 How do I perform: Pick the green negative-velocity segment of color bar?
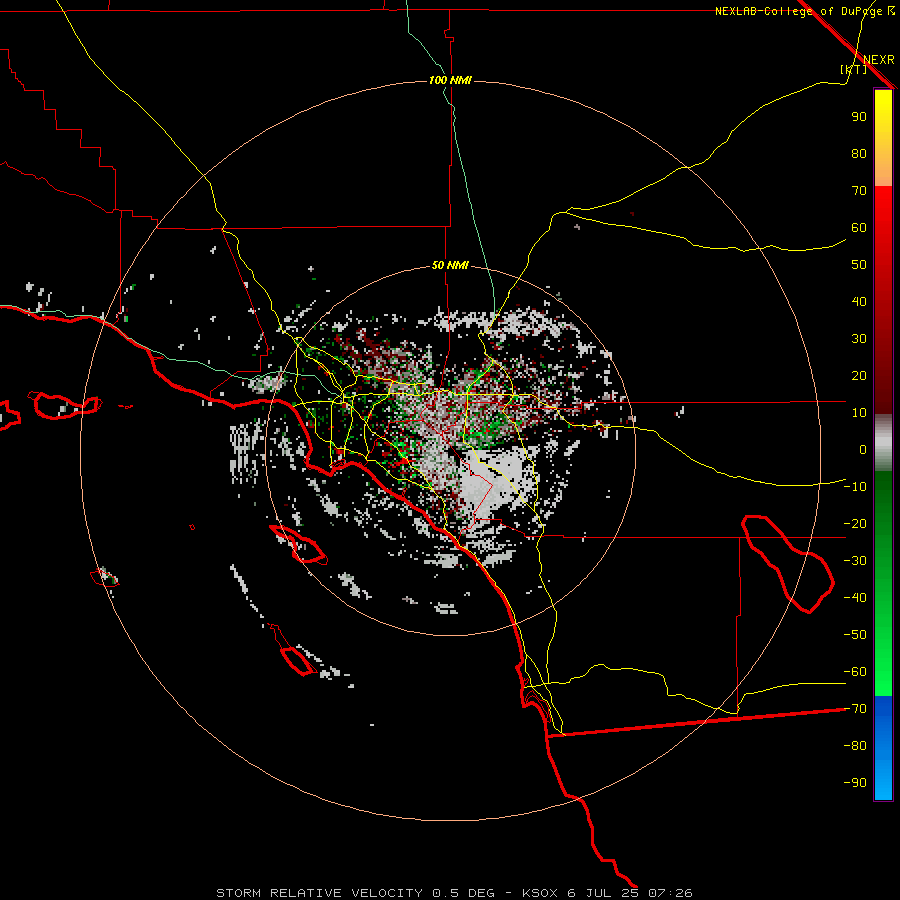click(883, 583)
